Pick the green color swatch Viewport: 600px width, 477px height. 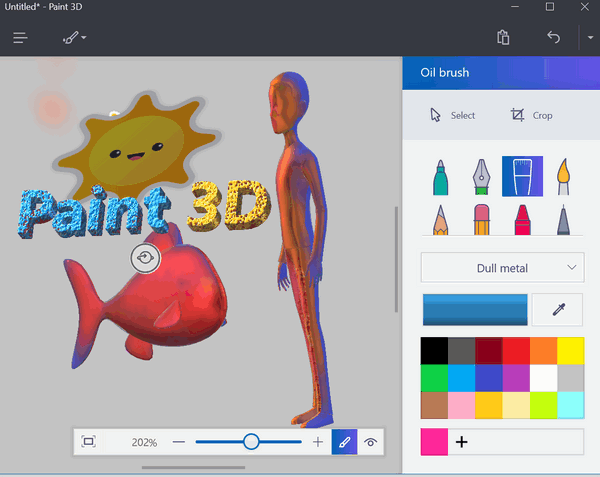[x=434, y=378]
